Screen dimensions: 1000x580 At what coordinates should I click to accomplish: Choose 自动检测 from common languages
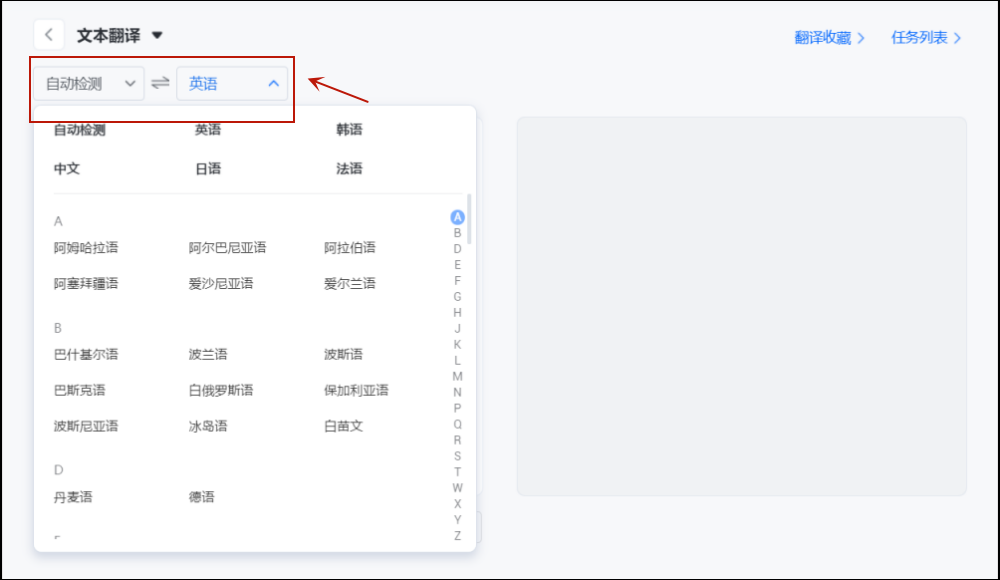click(79, 130)
